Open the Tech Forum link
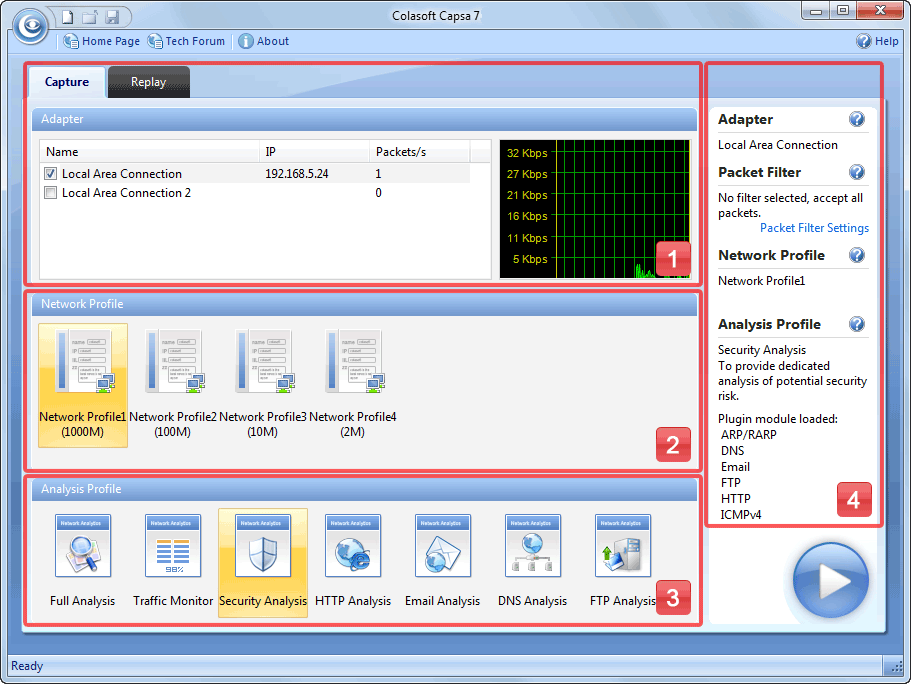911x684 pixels. 186,41
